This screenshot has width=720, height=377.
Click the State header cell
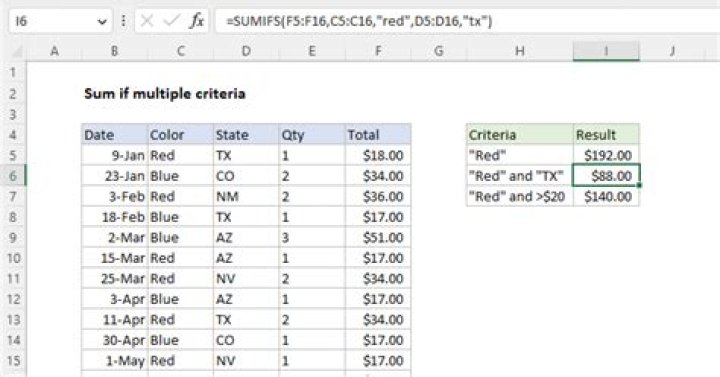click(246, 135)
